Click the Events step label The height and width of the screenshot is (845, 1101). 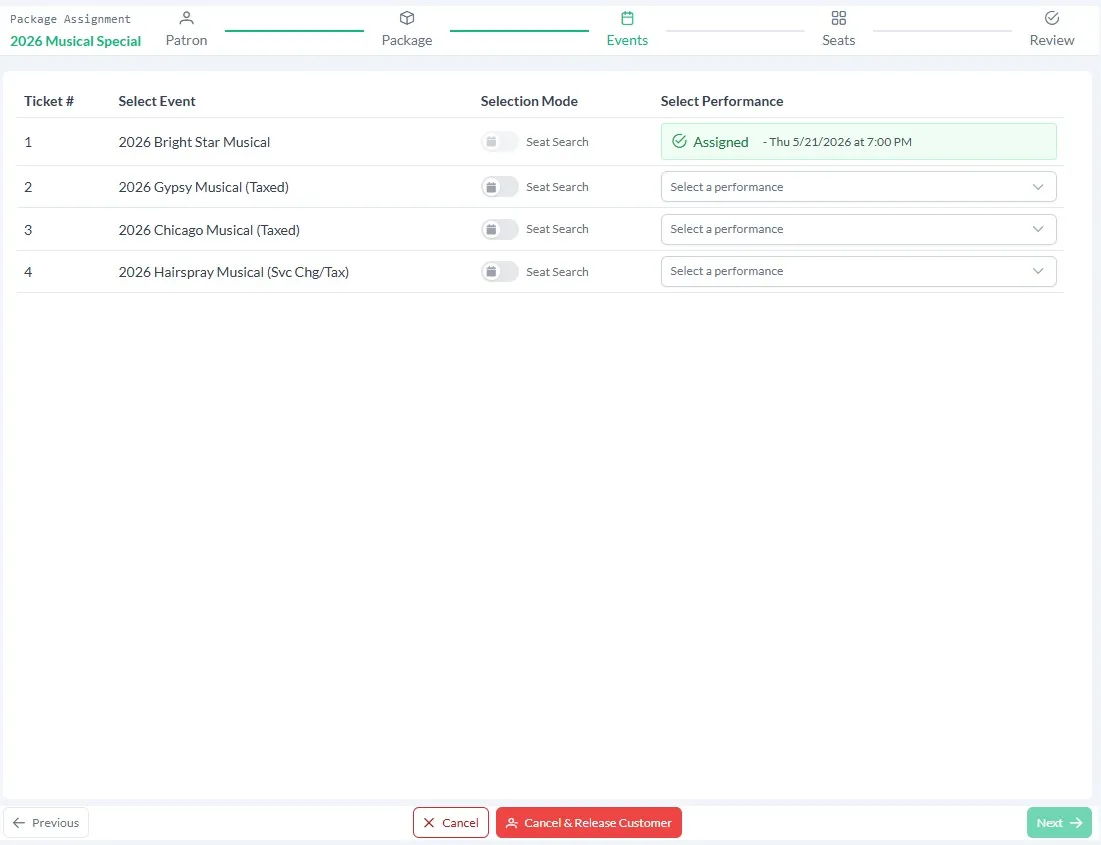[x=627, y=40]
